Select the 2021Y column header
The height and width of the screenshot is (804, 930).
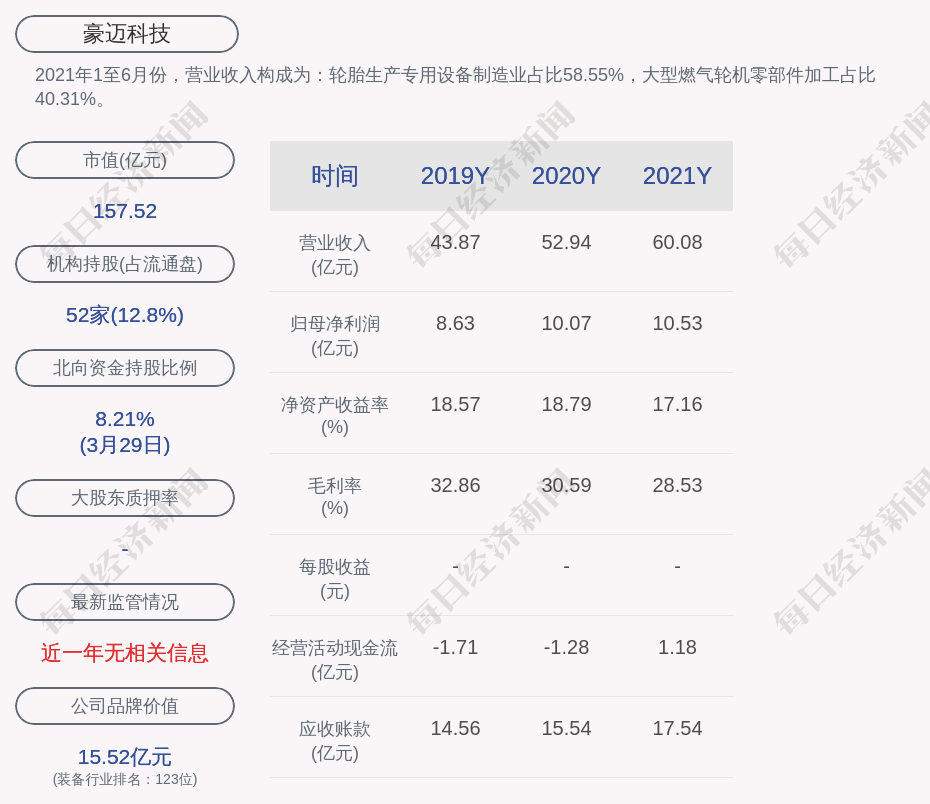click(x=677, y=176)
